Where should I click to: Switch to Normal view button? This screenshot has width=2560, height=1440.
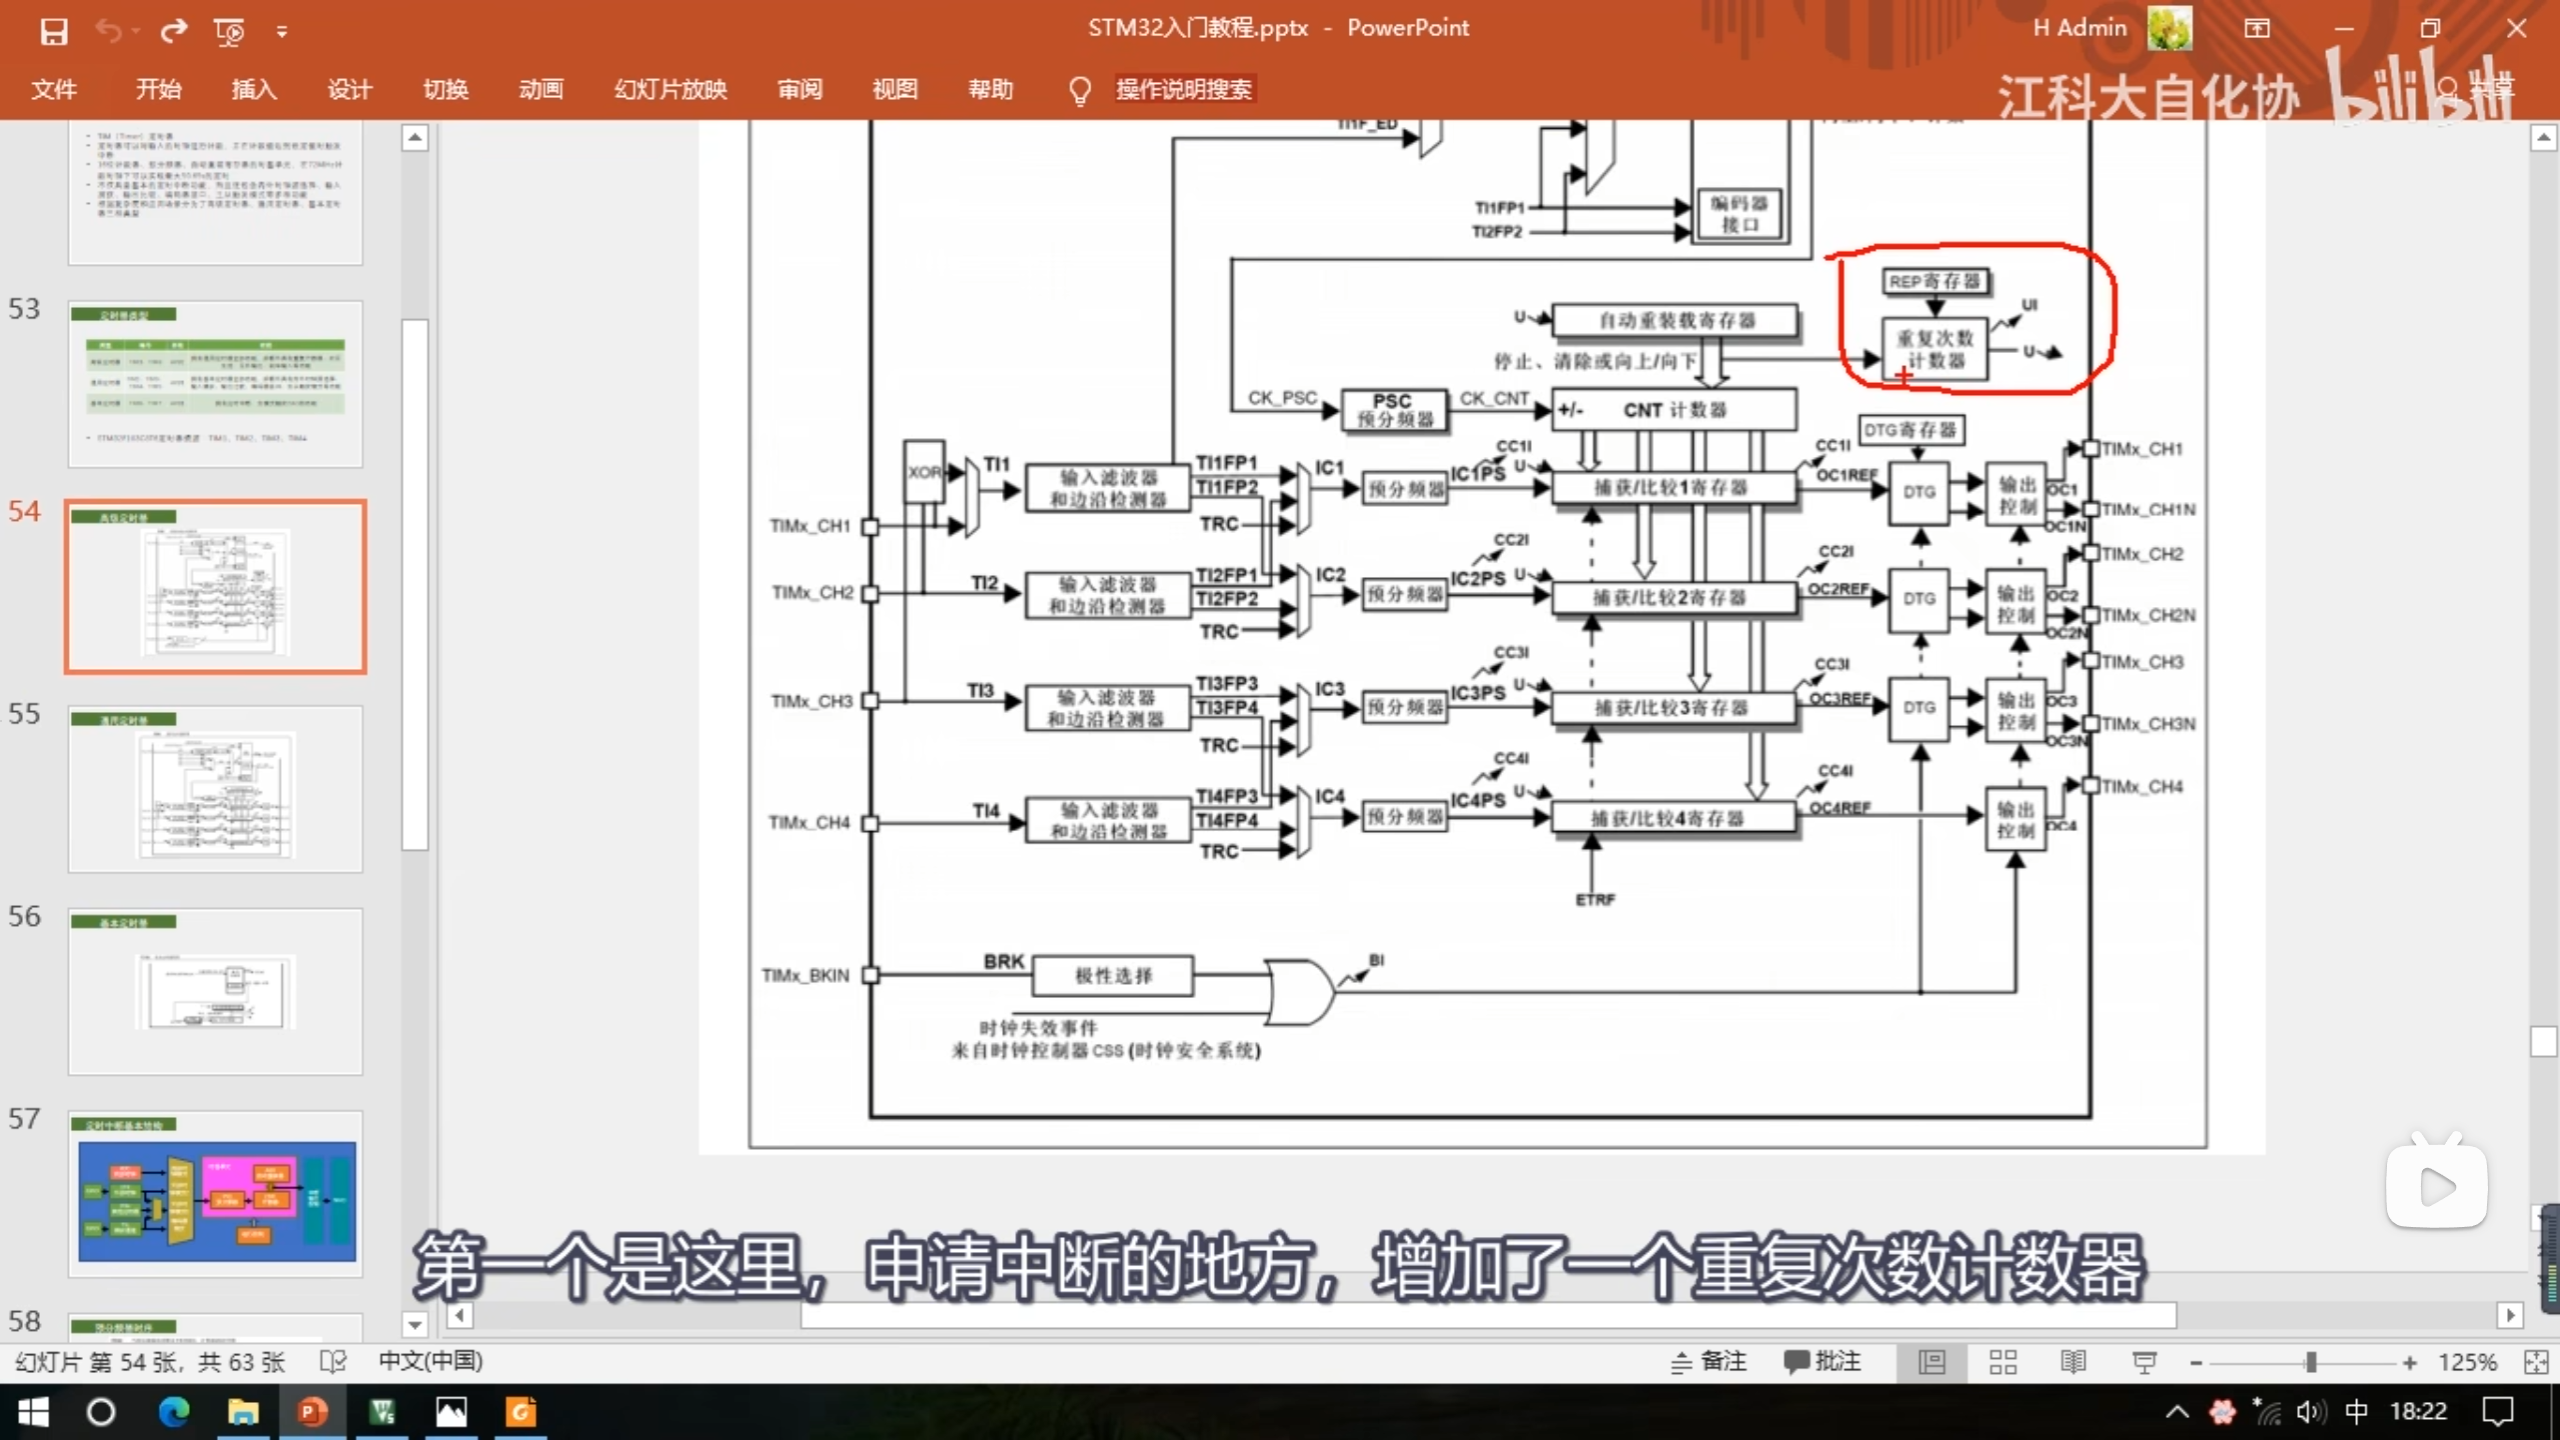[1932, 1362]
